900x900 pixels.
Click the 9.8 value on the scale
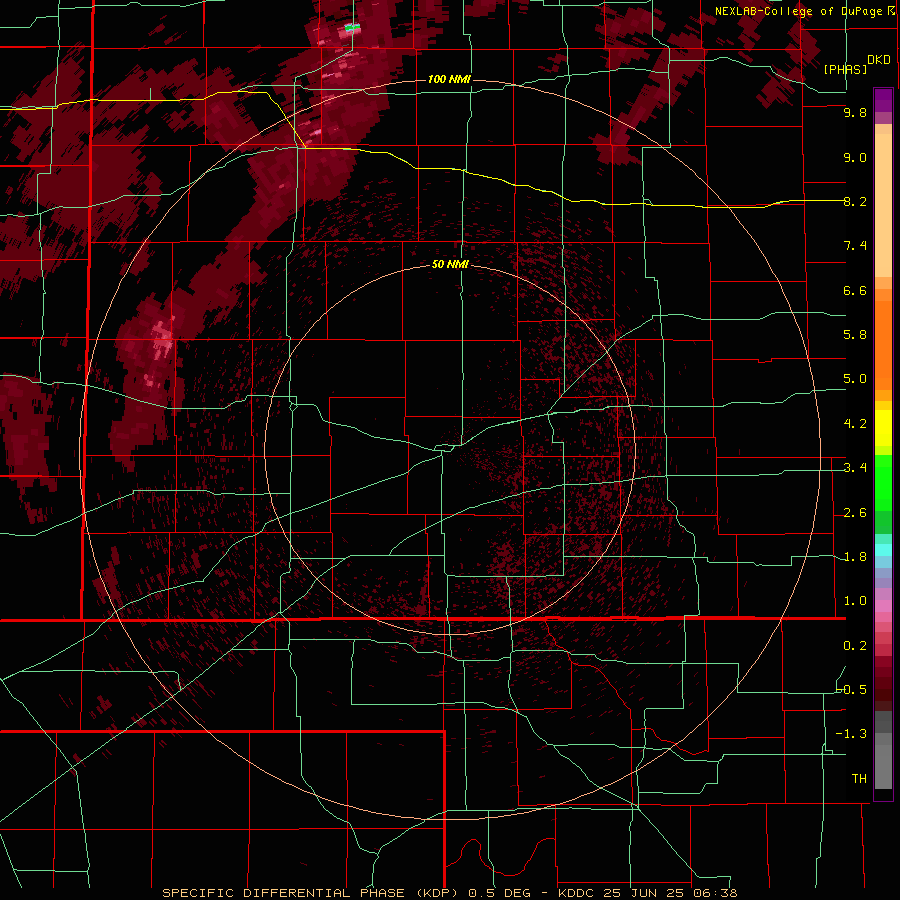click(x=855, y=112)
